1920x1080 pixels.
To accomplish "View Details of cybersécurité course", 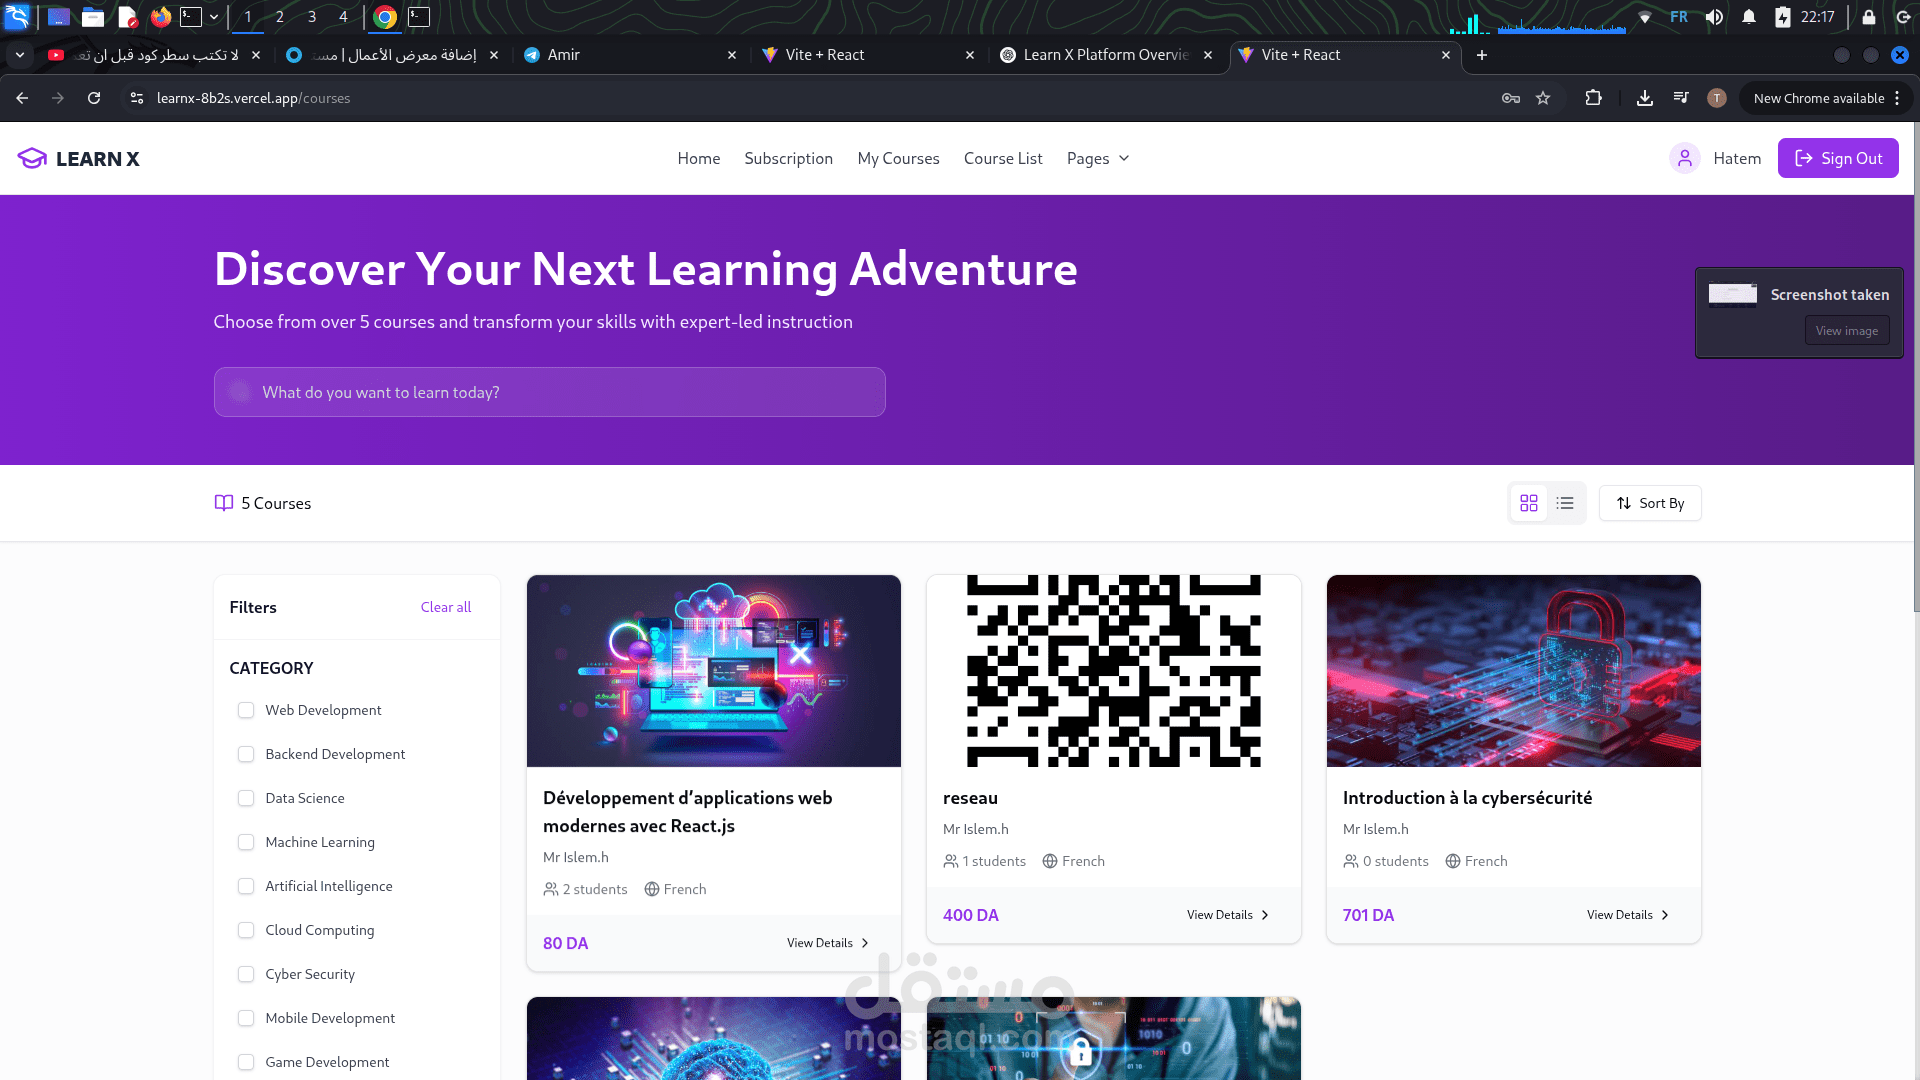I will tap(1628, 915).
